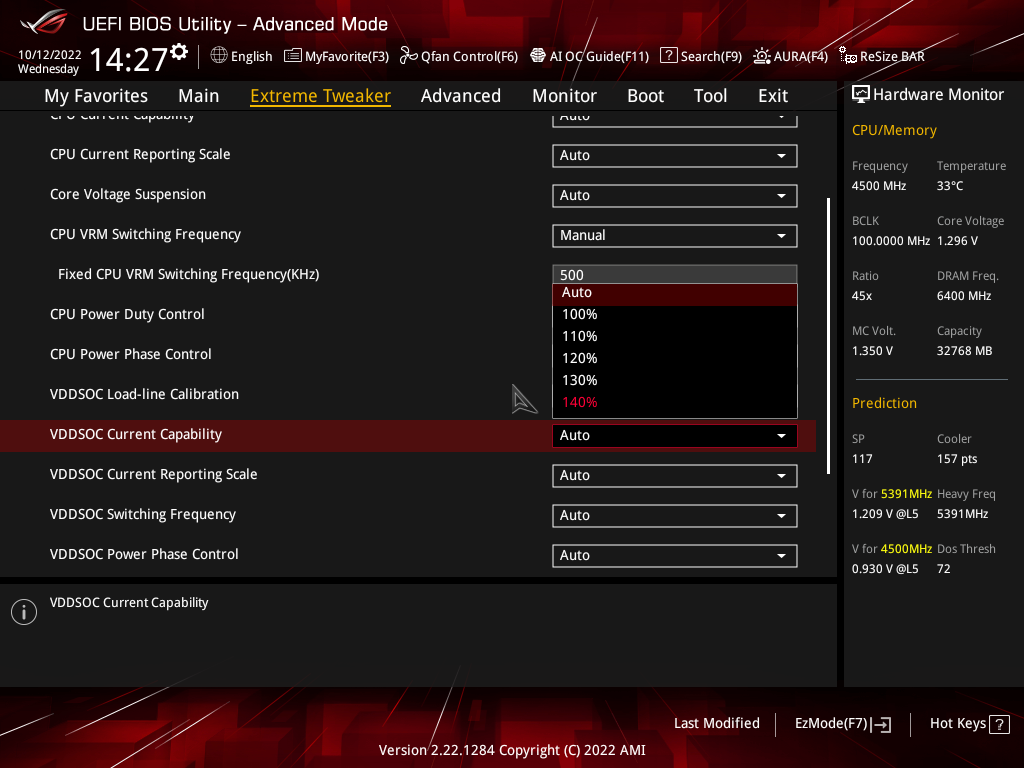Screen dimensions: 1024x768
Task: Click the Search question mark icon
Action: pos(668,56)
